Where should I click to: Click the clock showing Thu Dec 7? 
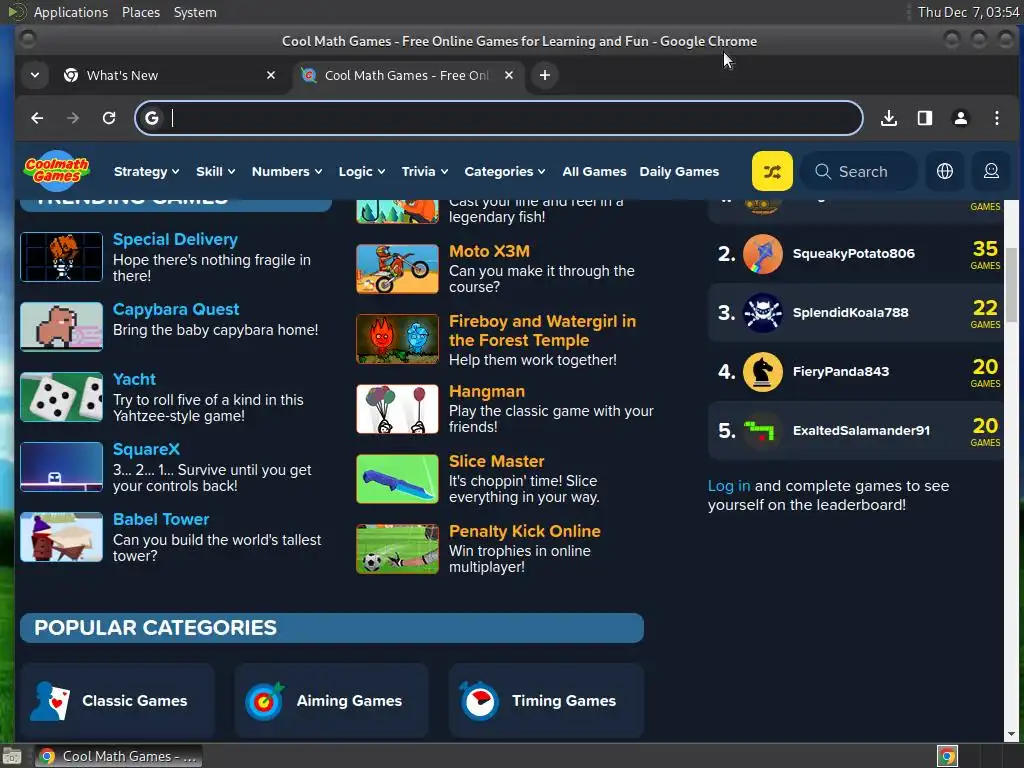coord(968,12)
